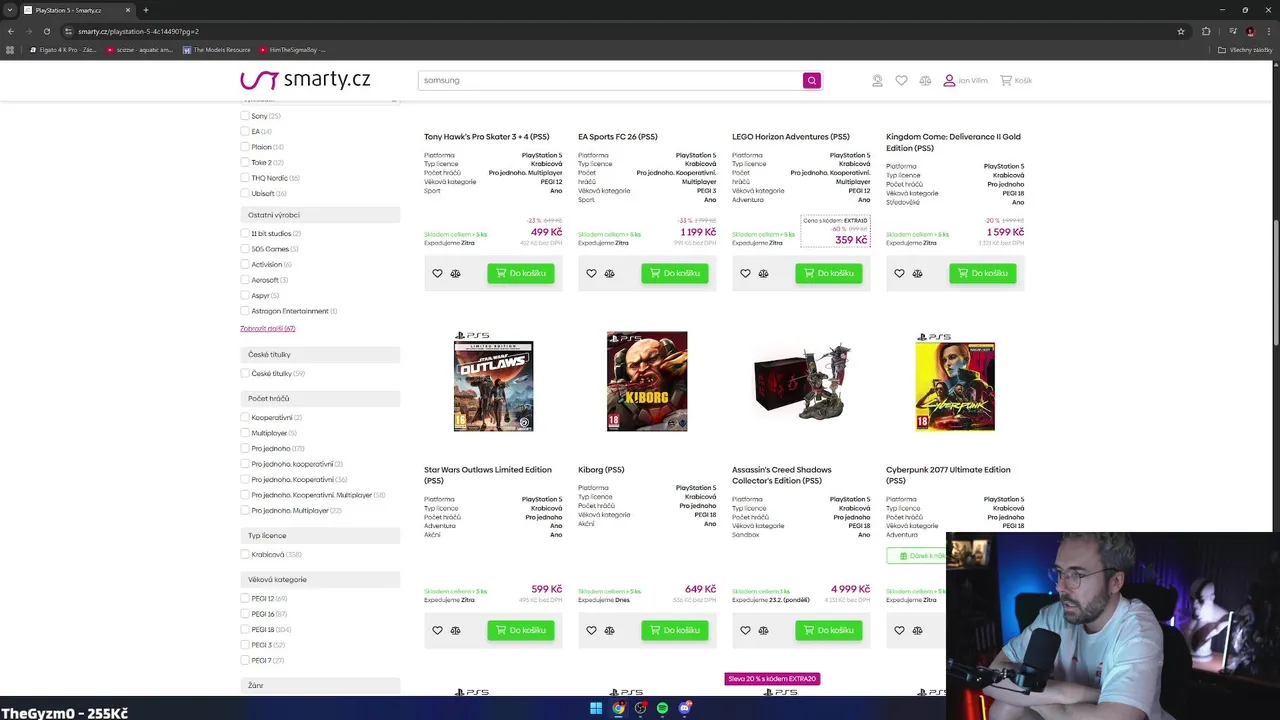
Task: Reload the page in Chrome
Action: 46,31
